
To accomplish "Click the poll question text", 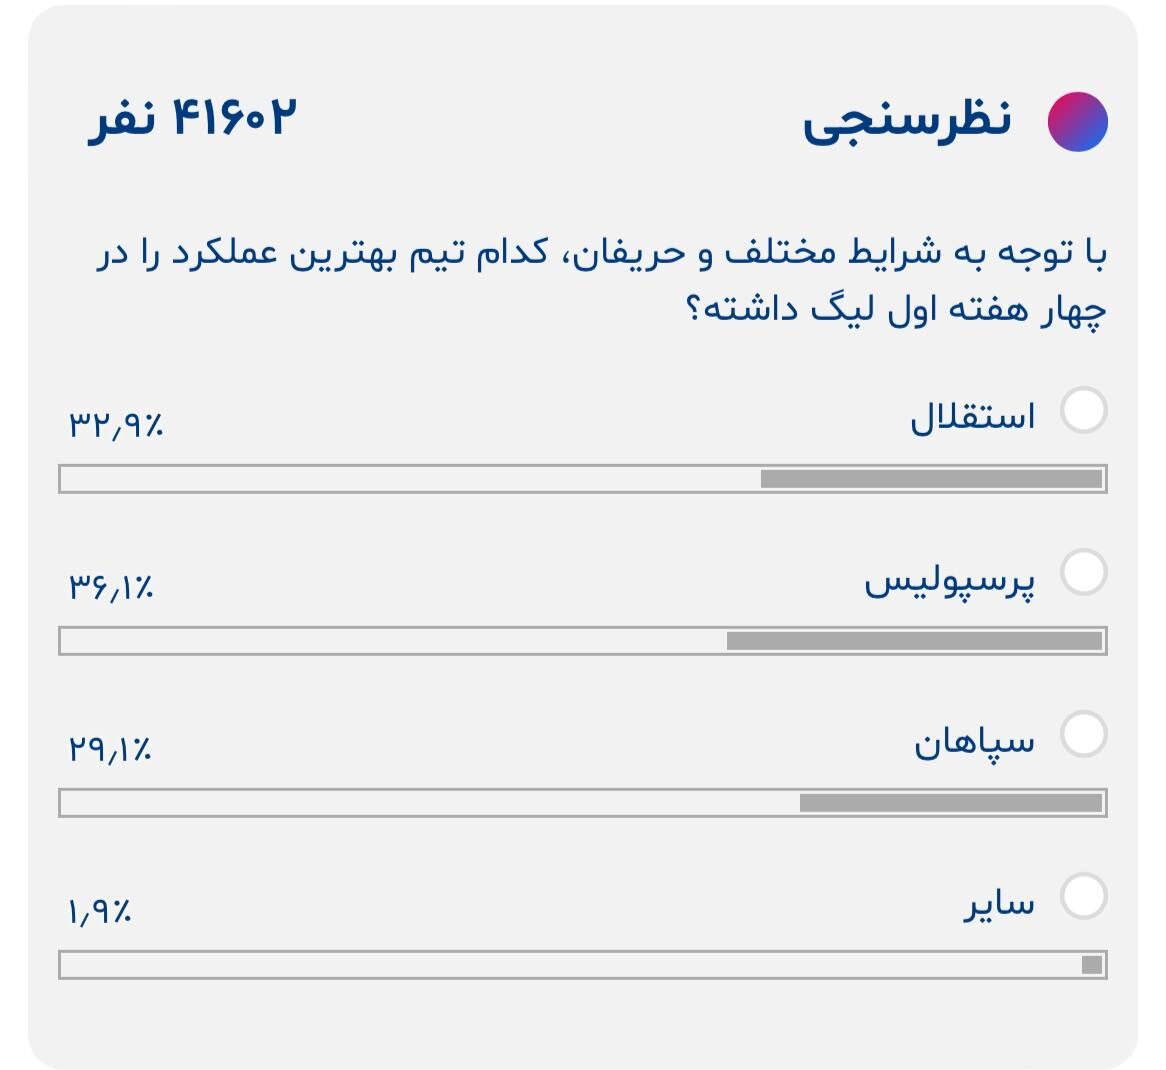I will (x=600, y=280).
